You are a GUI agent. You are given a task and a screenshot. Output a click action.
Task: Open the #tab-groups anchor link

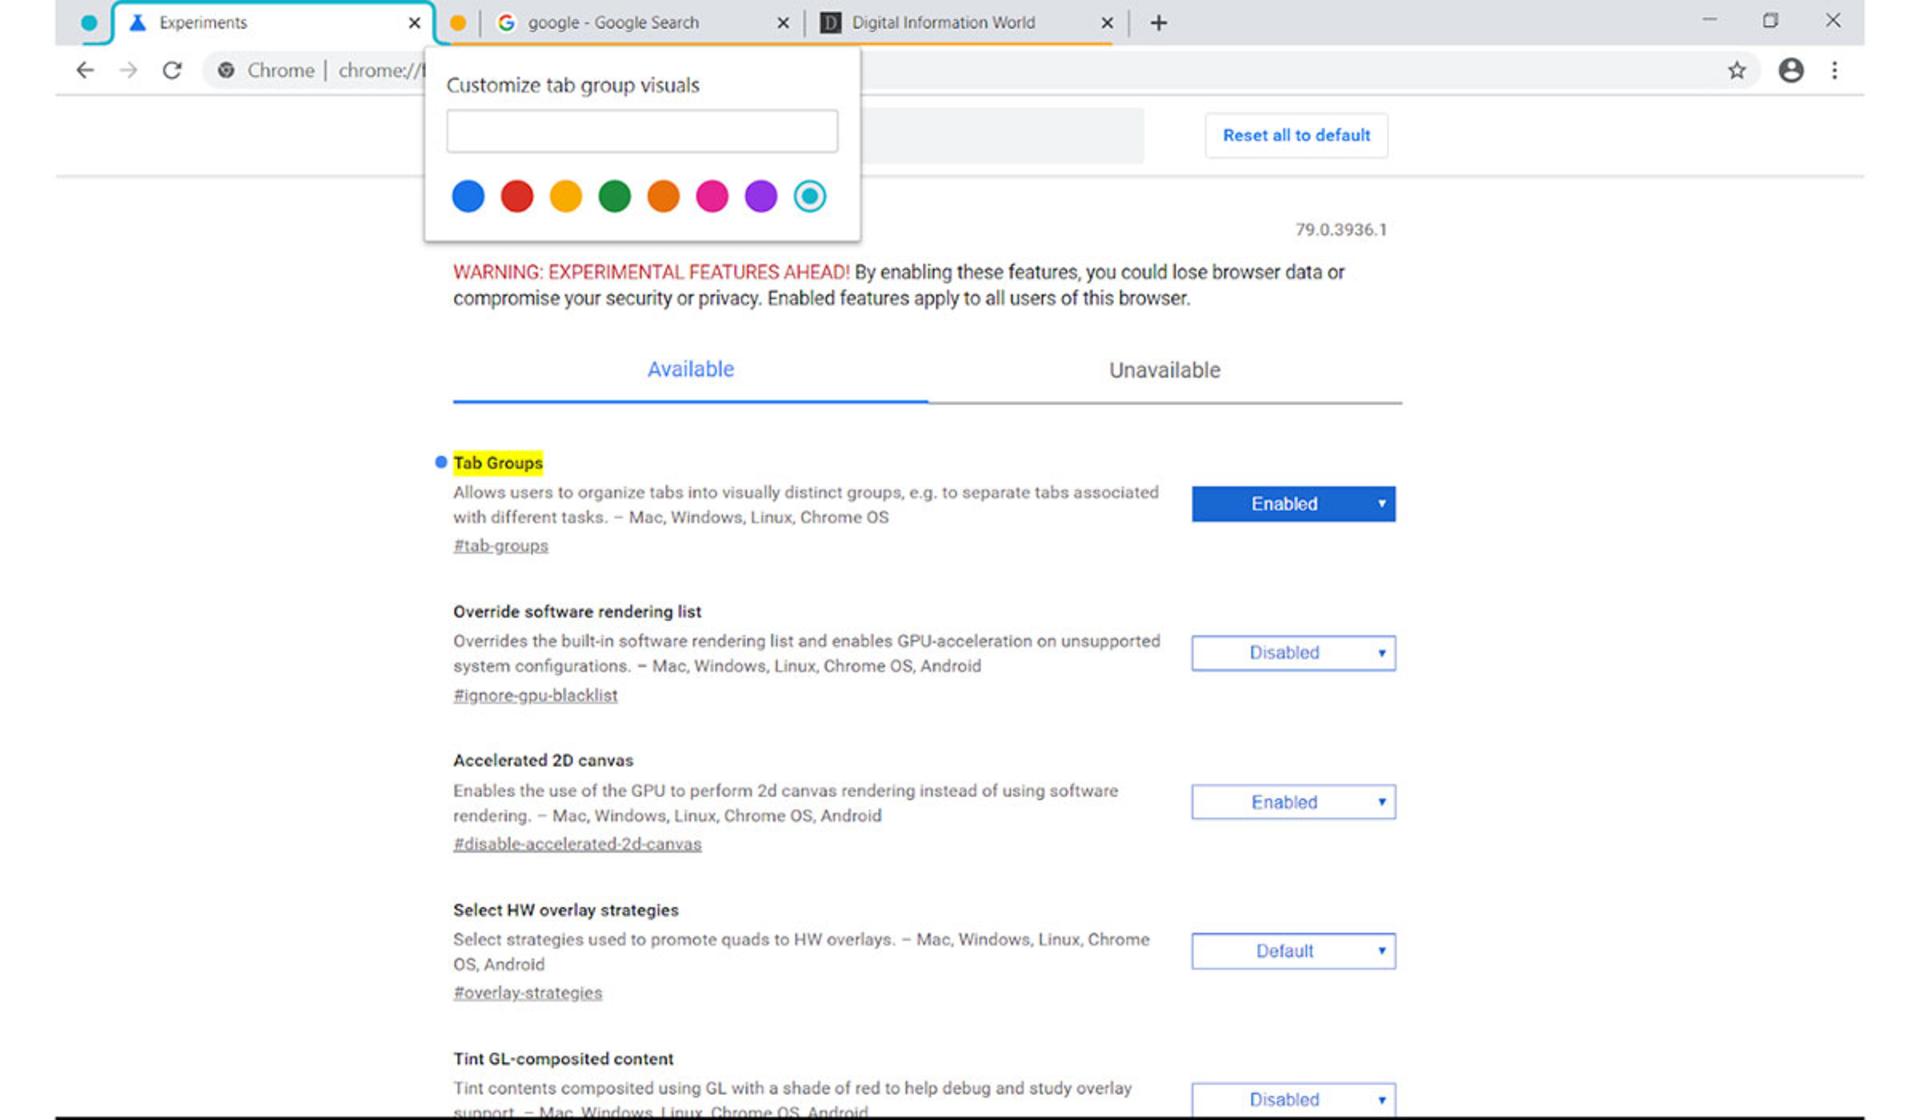(x=500, y=546)
